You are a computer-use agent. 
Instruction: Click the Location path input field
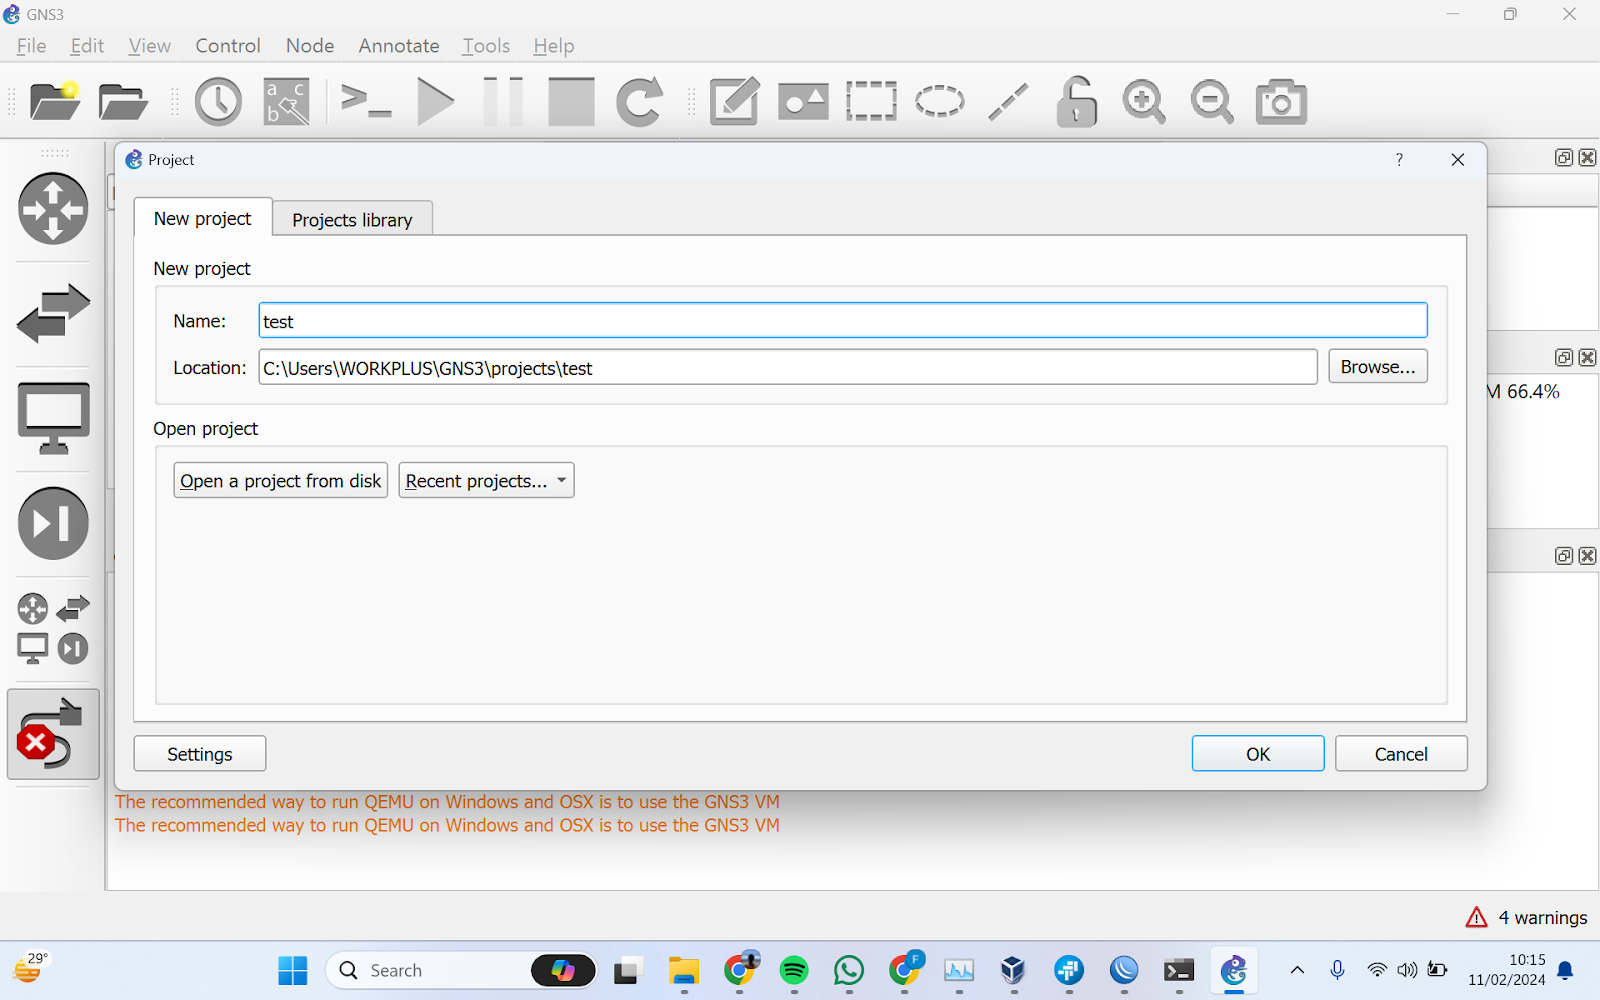click(788, 368)
